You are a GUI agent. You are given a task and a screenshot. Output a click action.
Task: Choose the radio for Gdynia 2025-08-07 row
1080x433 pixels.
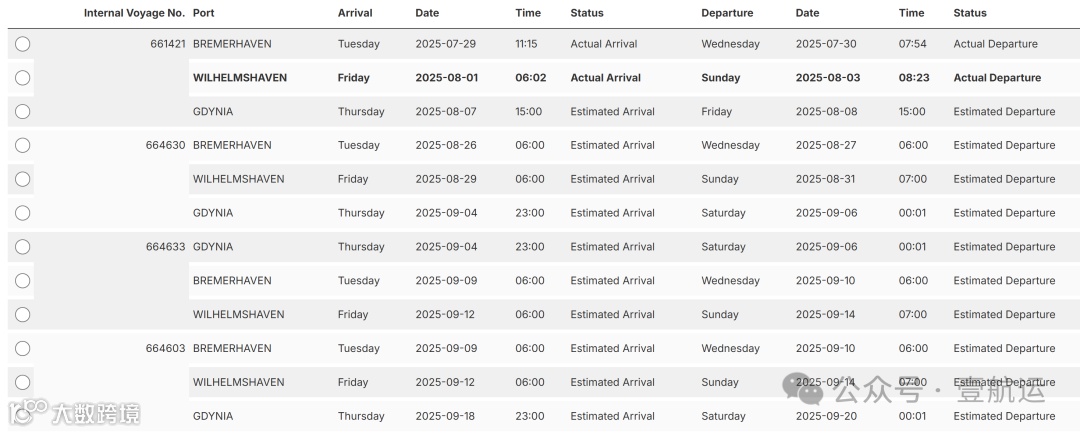22,112
